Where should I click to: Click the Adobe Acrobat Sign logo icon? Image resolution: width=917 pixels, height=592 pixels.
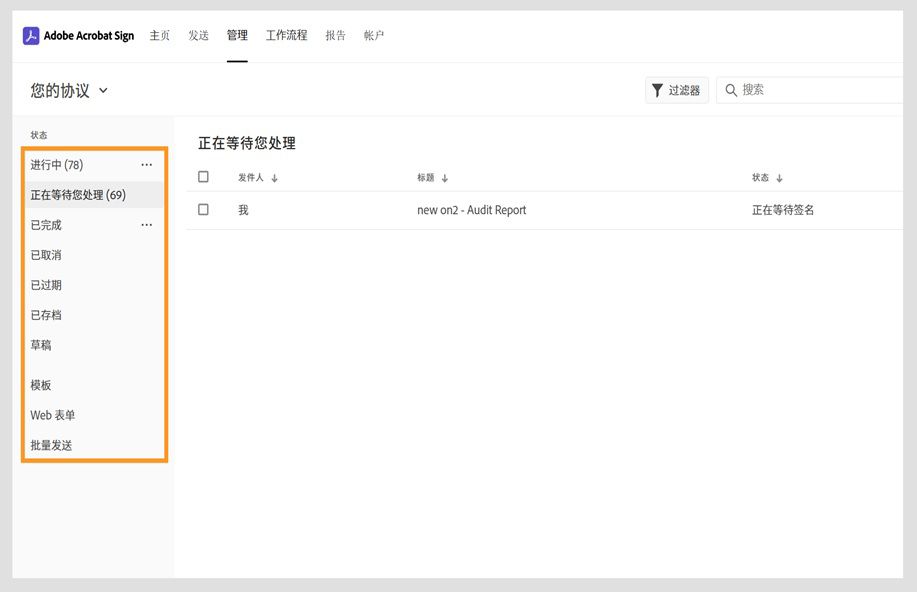(x=31, y=35)
